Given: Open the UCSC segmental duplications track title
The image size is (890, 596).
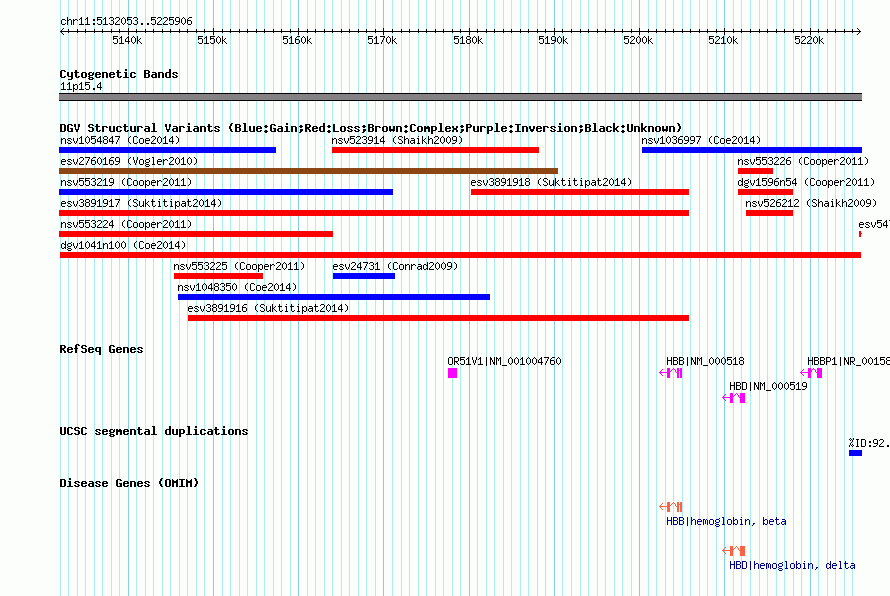Looking at the screenshot, I should point(154,431).
